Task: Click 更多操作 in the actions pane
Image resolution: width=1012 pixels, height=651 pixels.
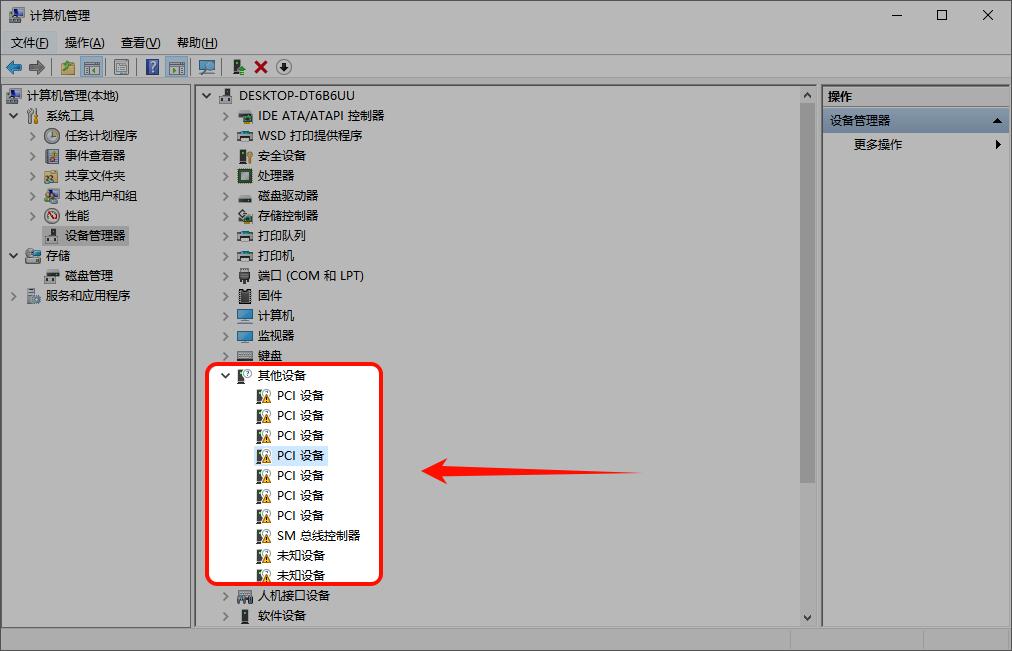Action: tap(878, 145)
